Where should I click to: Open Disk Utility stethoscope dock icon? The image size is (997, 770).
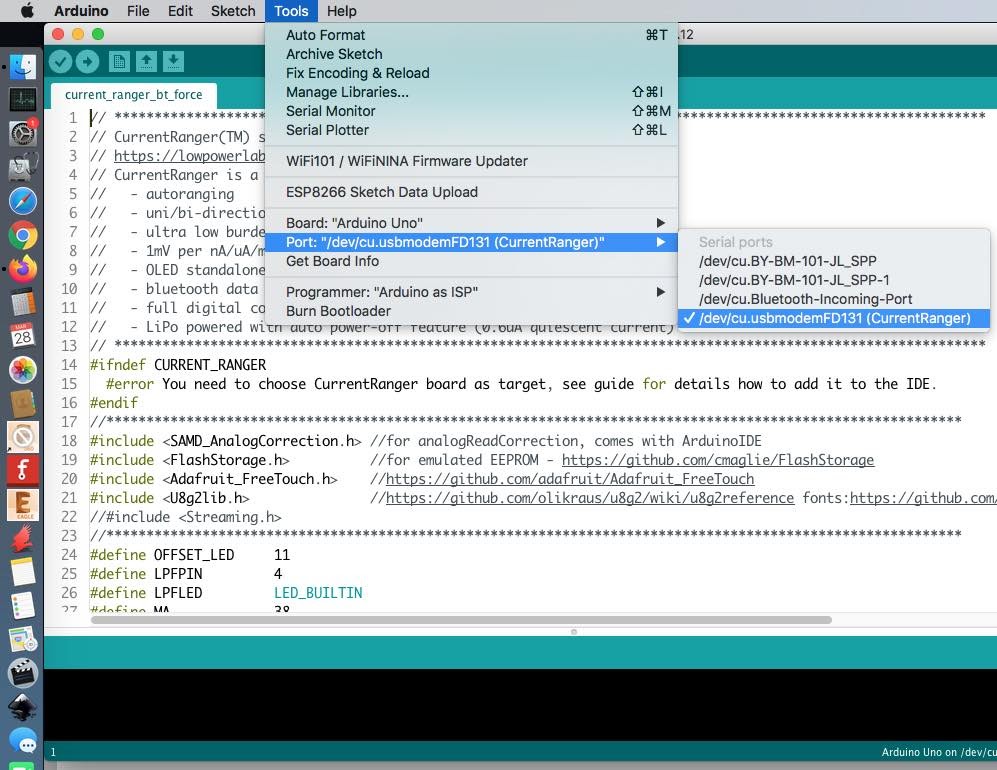[x=23, y=167]
